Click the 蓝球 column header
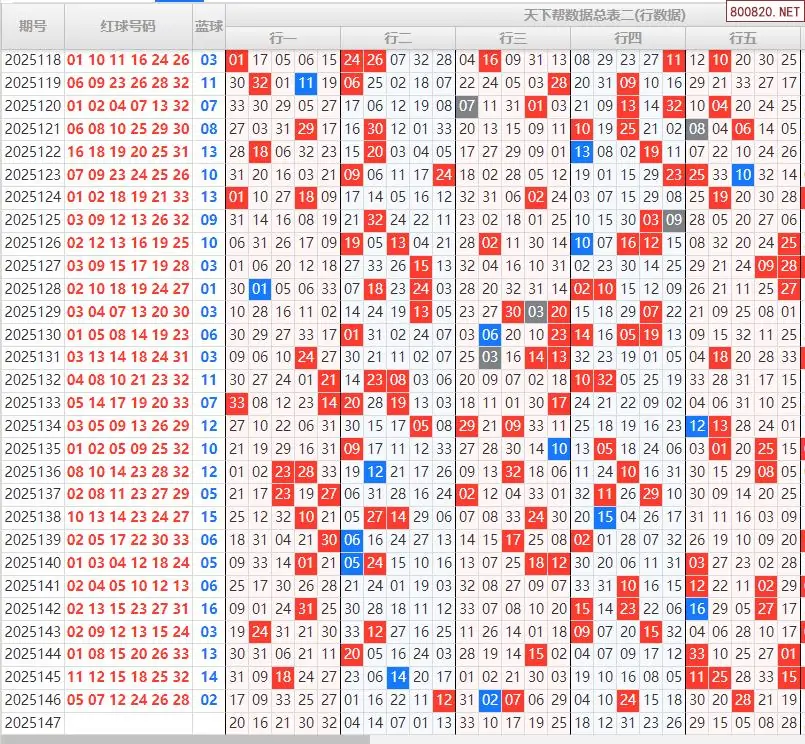This screenshot has height=744, width=805. (x=209, y=26)
